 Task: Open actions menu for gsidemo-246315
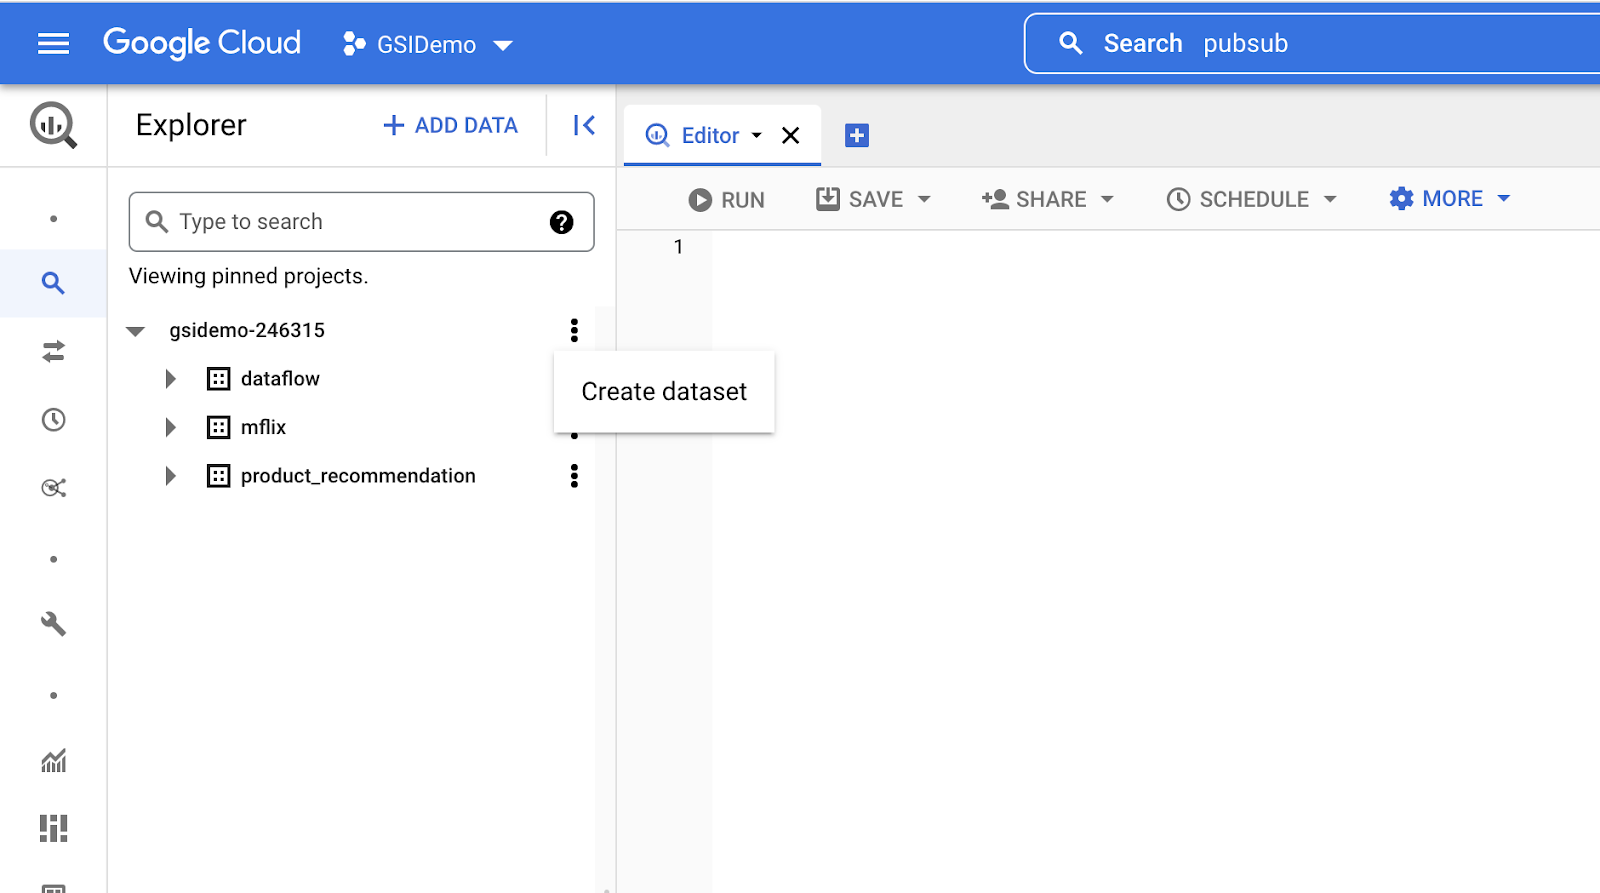point(574,330)
